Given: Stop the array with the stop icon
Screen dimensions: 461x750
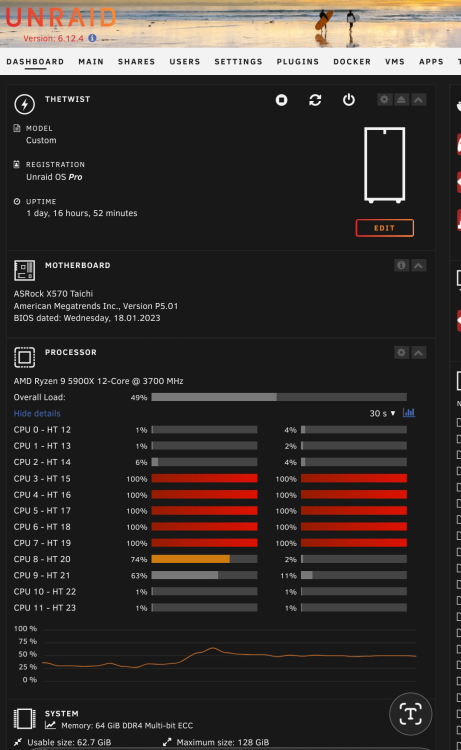Looking at the screenshot, I should pos(282,100).
